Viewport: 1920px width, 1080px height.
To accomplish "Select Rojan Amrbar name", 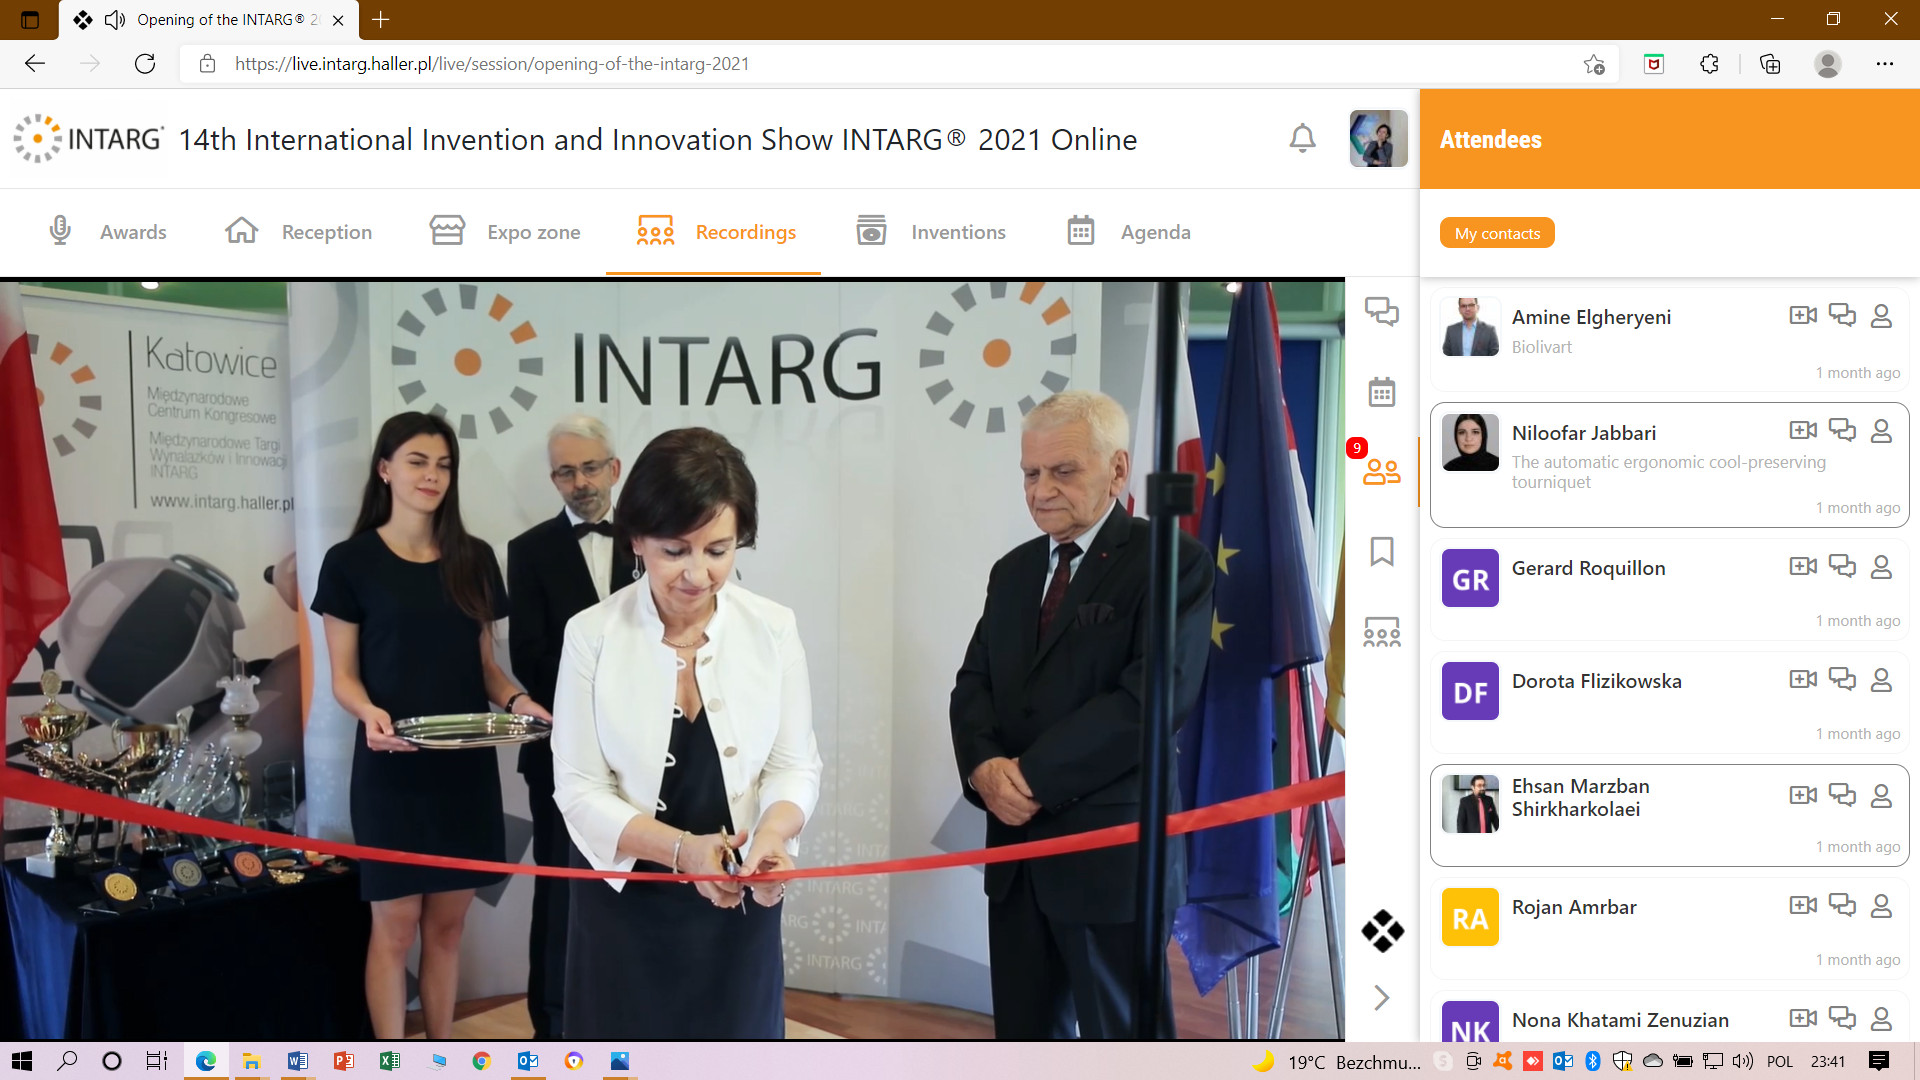I will [1574, 907].
